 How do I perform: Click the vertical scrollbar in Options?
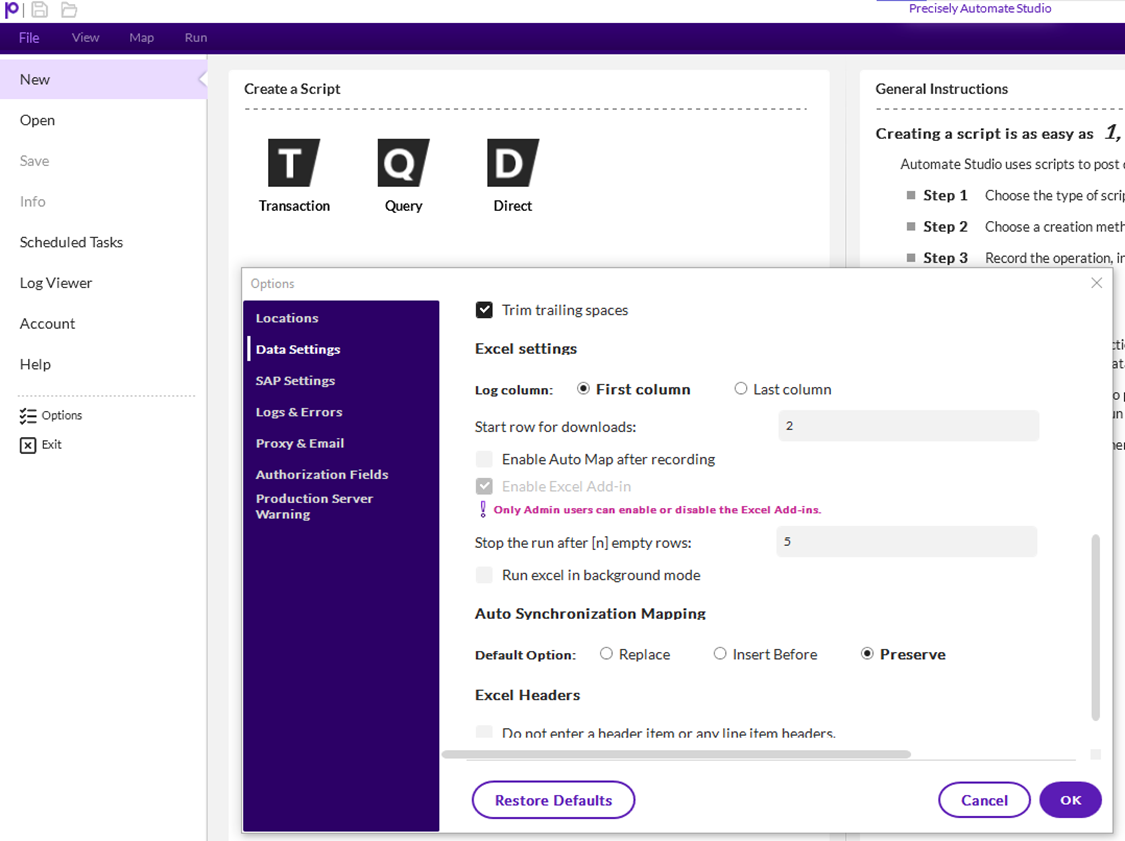coord(1096,626)
